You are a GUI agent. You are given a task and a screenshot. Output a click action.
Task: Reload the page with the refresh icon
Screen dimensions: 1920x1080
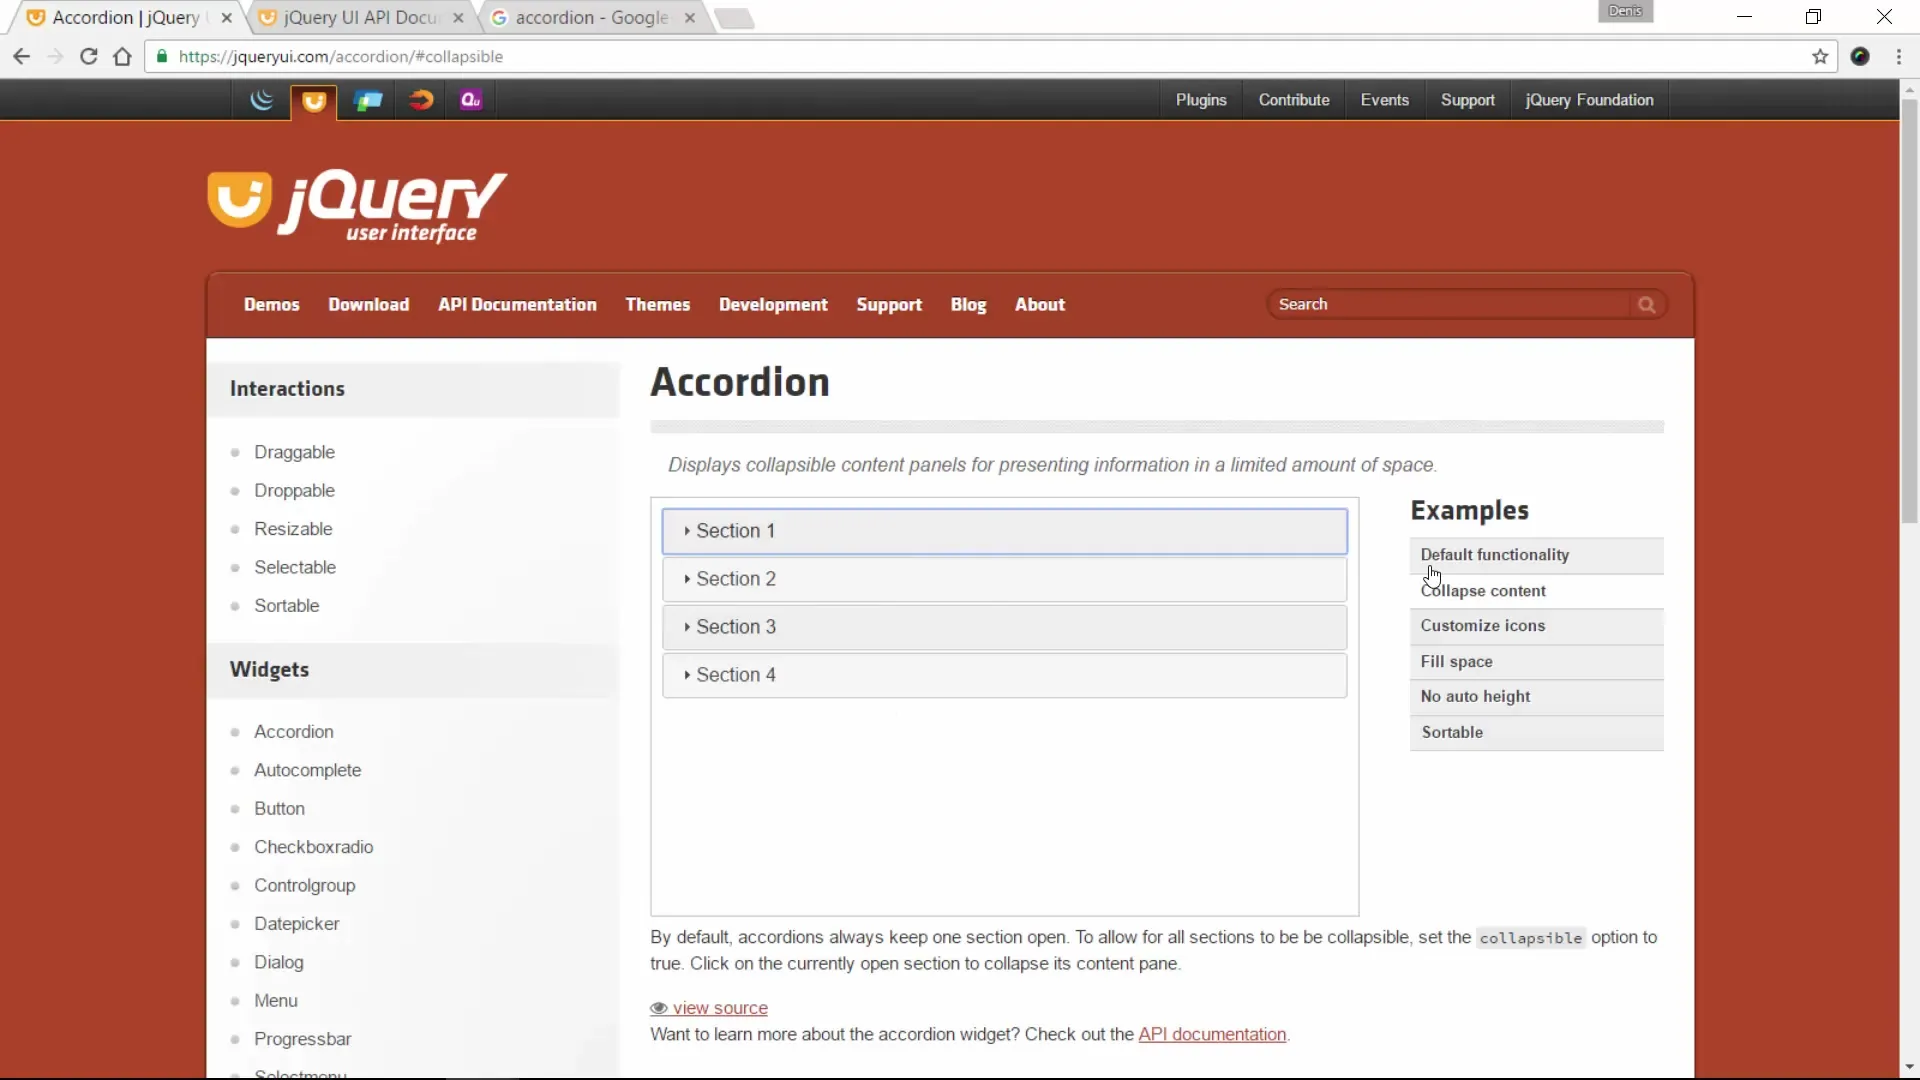[89, 57]
